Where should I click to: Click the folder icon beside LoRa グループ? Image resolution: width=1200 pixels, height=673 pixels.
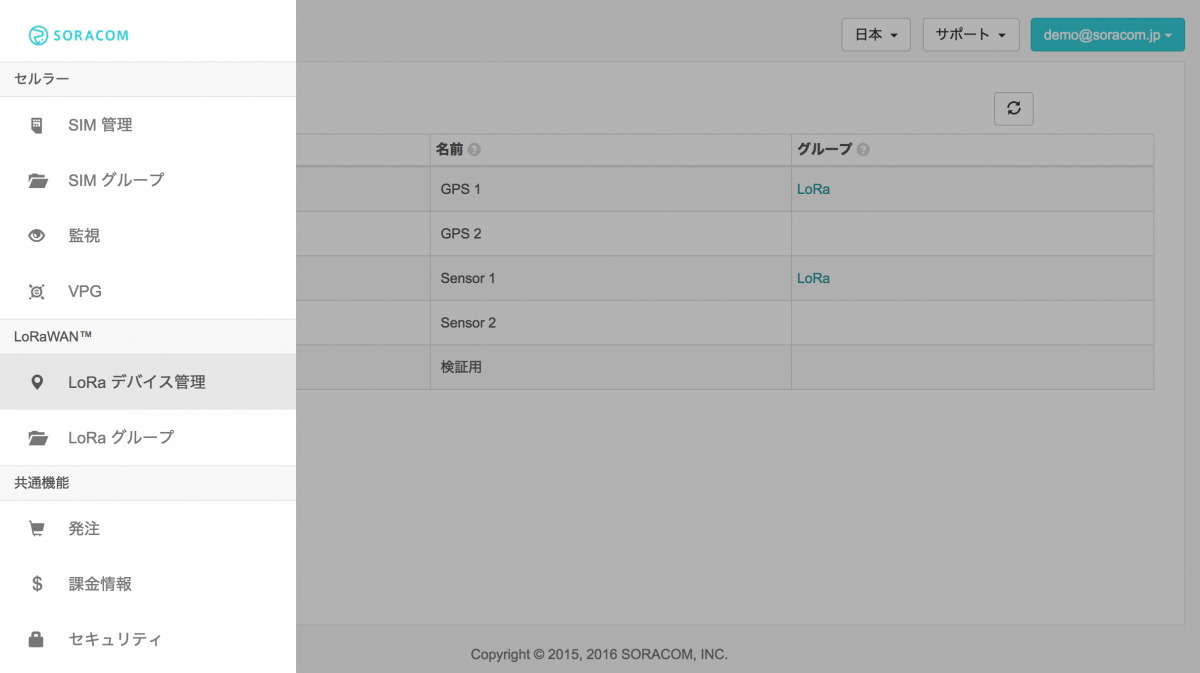[x=37, y=438]
